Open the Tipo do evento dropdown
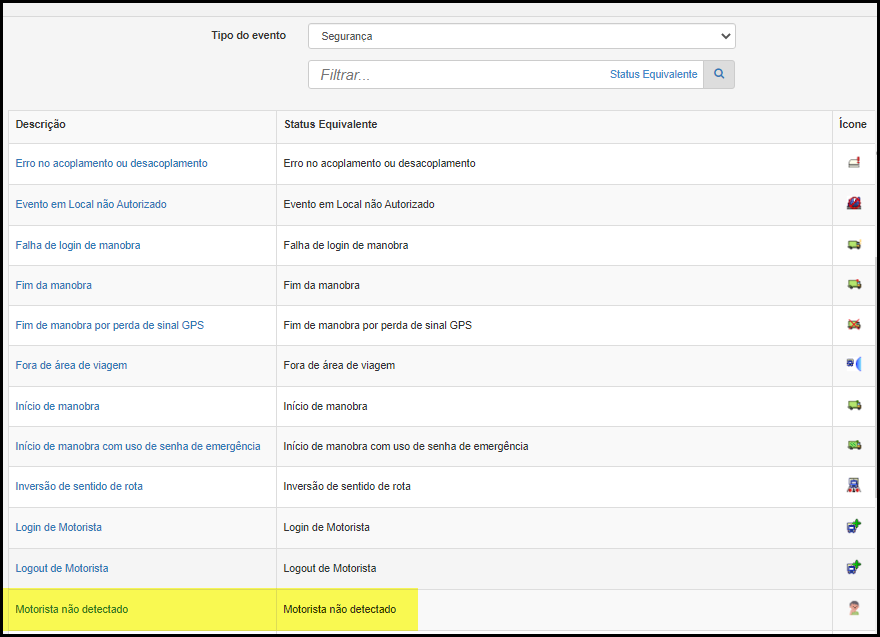This screenshot has height=637, width=880. pos(521,36)
